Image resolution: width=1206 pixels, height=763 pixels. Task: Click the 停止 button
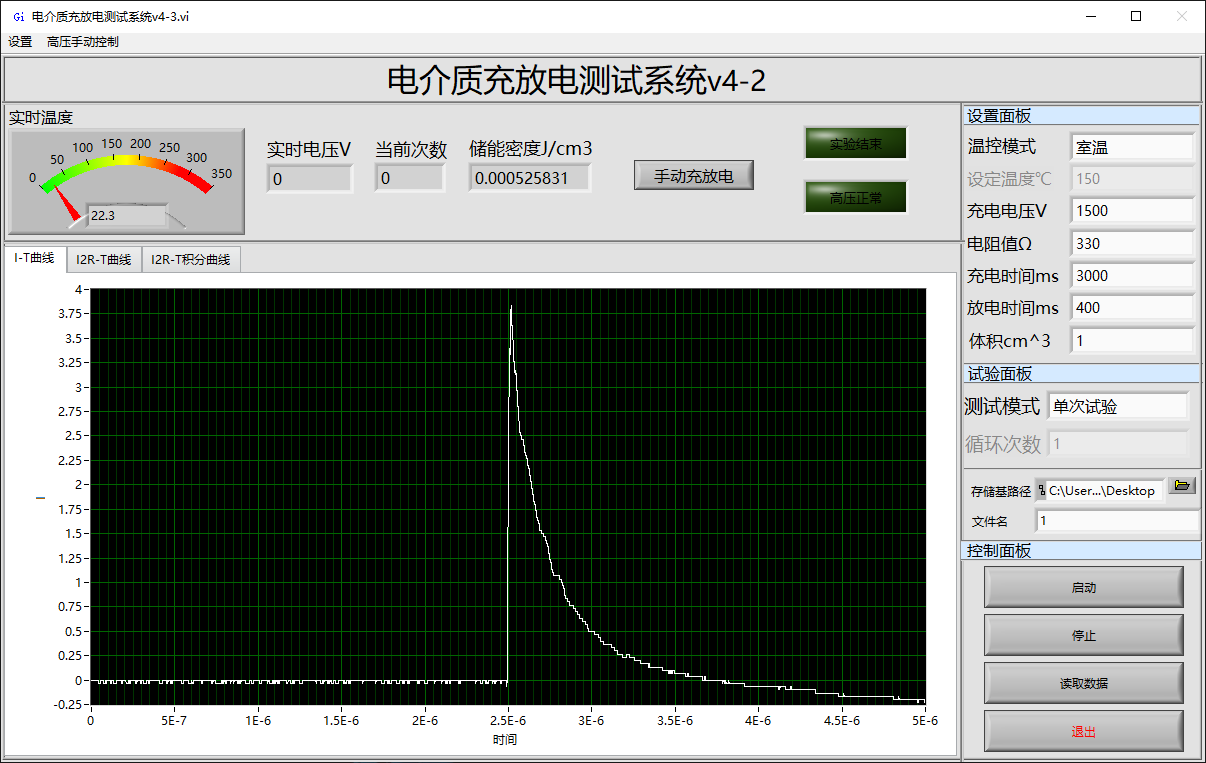[1083, 636]
